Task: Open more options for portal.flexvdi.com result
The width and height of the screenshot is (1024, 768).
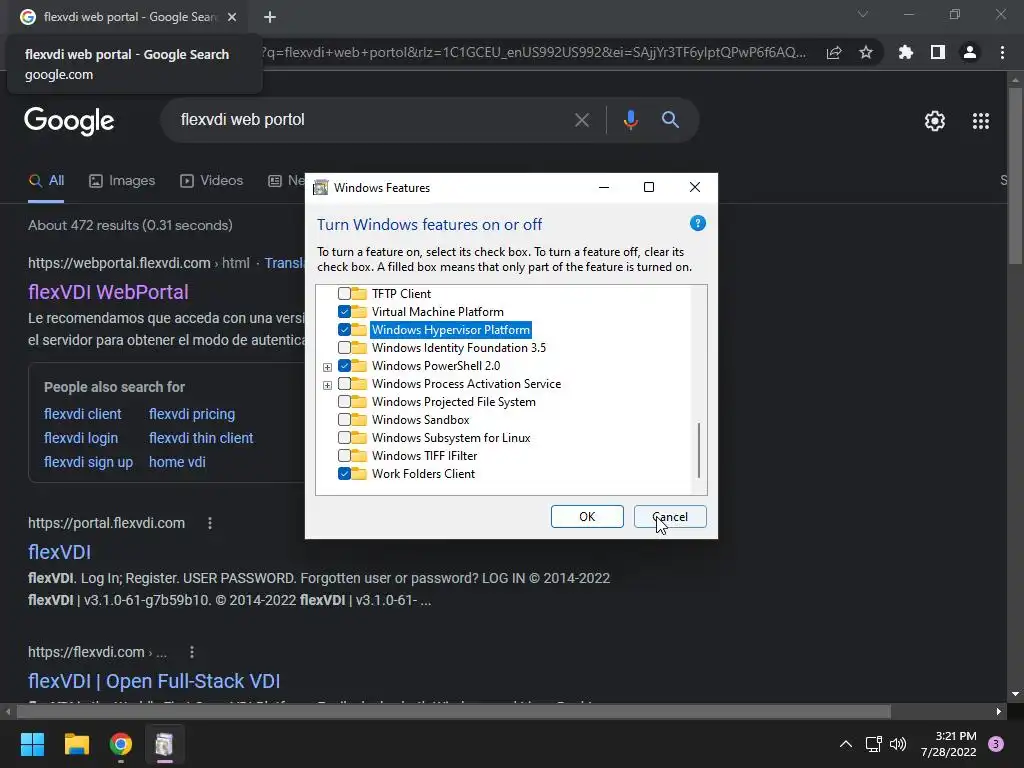Action: pyautogui.click(x=210, y=523)
